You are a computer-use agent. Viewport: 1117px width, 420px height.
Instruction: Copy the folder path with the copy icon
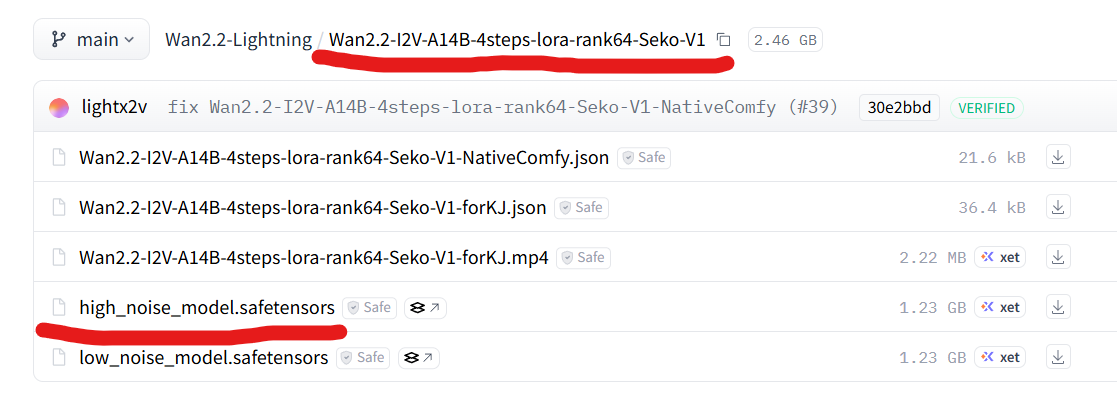click(x=724, y=41)
